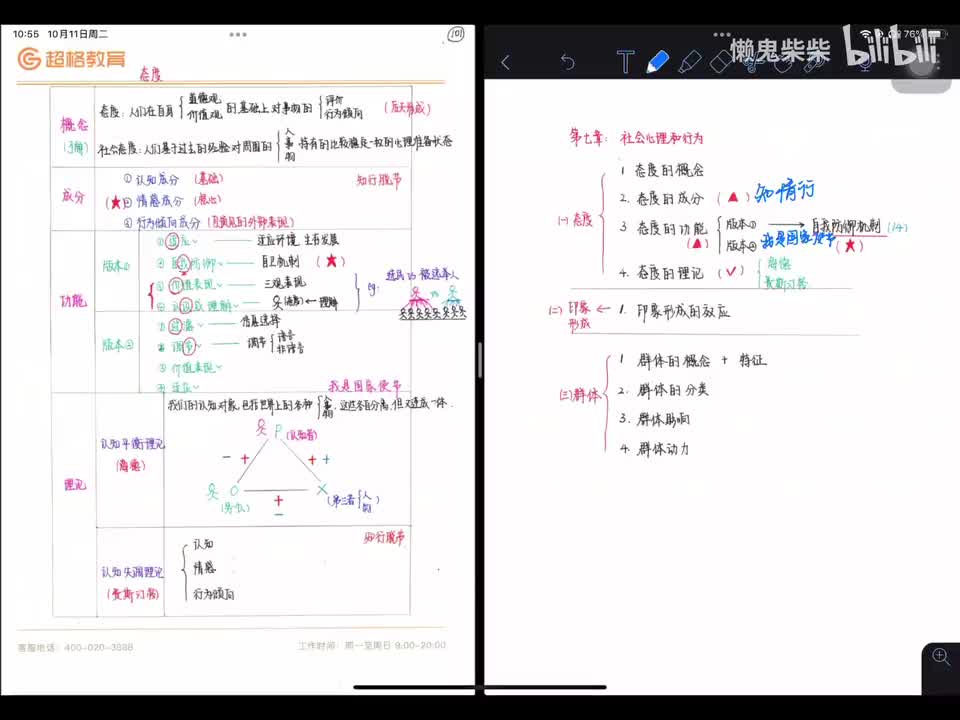Screen dimensions: 960x720
Task: Tap the date 10月11日周二
Action: [x=77, y=34]
